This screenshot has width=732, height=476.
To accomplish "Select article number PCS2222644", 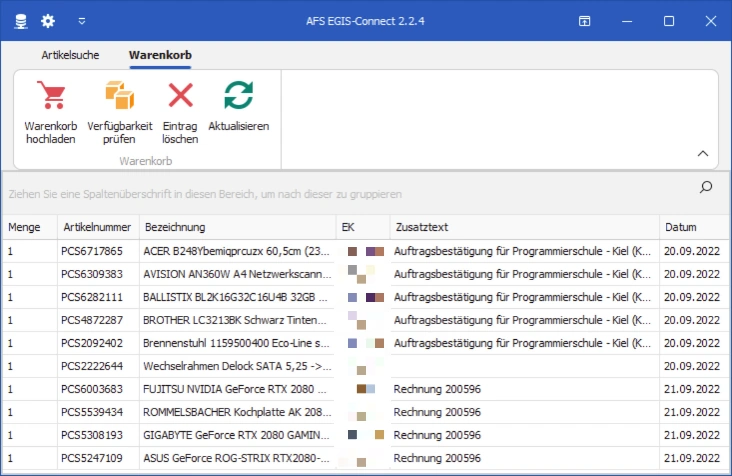I will (92, 366).
